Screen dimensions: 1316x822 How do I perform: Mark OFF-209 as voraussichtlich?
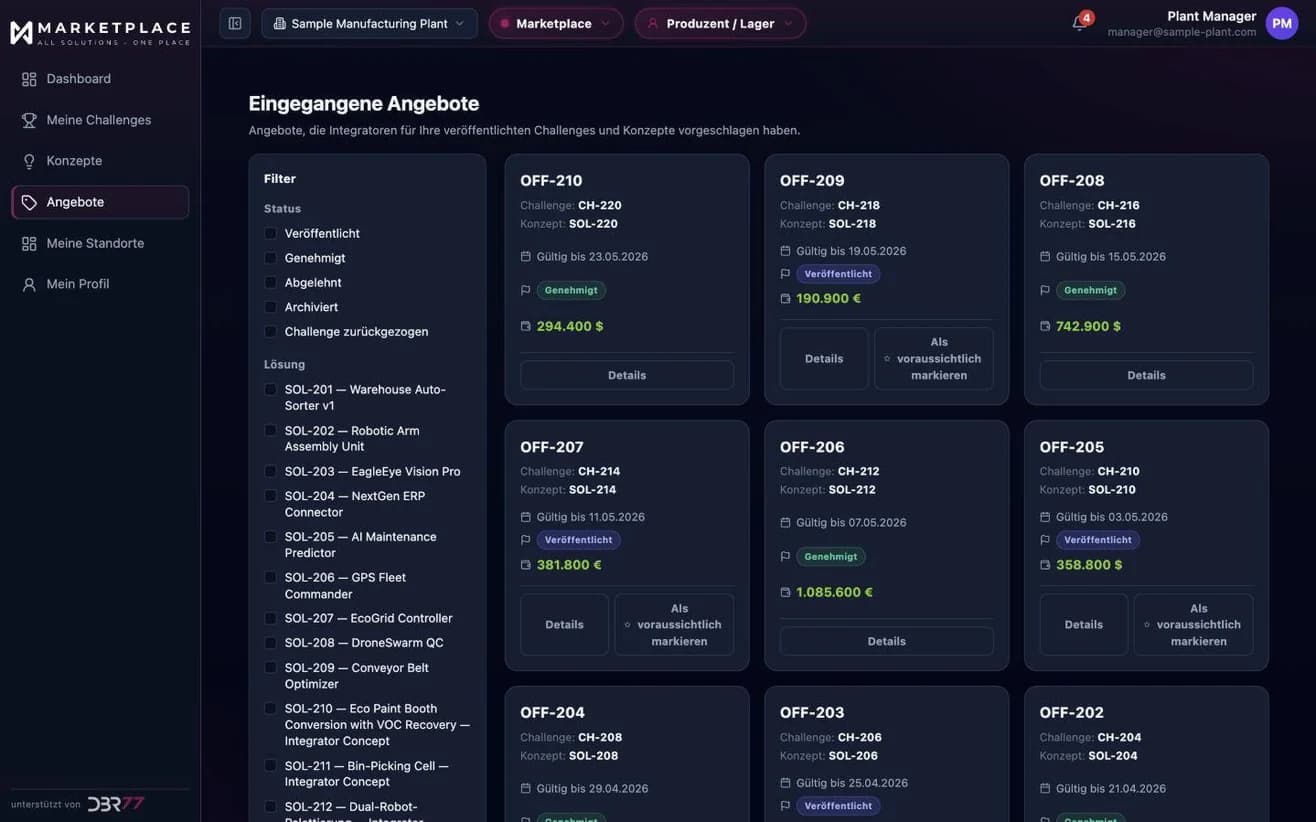[934, 358]
